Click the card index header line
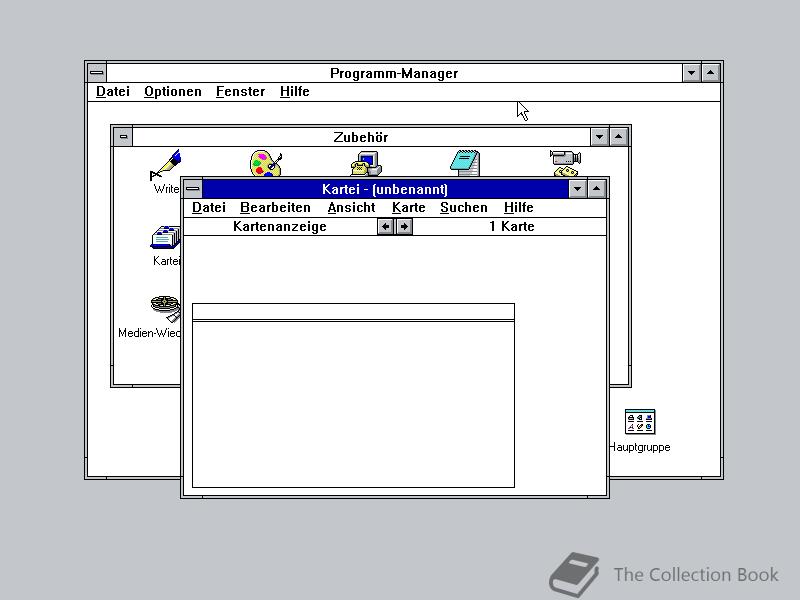The height and width of the screenshot is (600, 800). click(x=353, y=312)
